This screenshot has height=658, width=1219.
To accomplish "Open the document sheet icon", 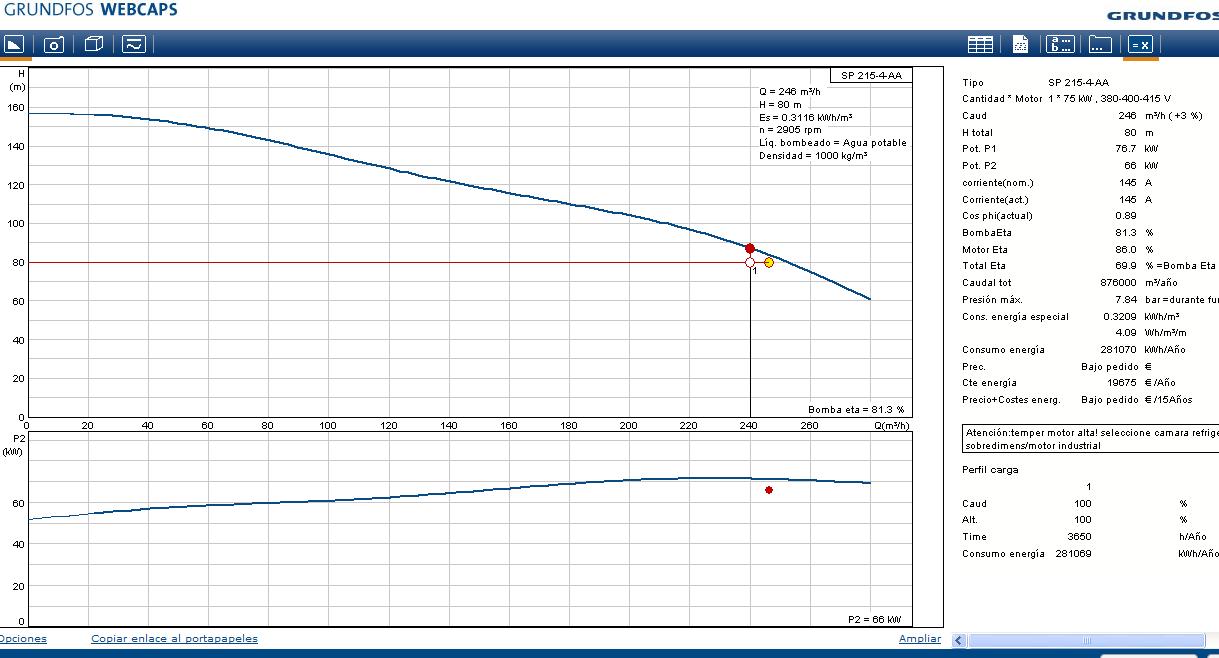I will (x=1020, y=44).
